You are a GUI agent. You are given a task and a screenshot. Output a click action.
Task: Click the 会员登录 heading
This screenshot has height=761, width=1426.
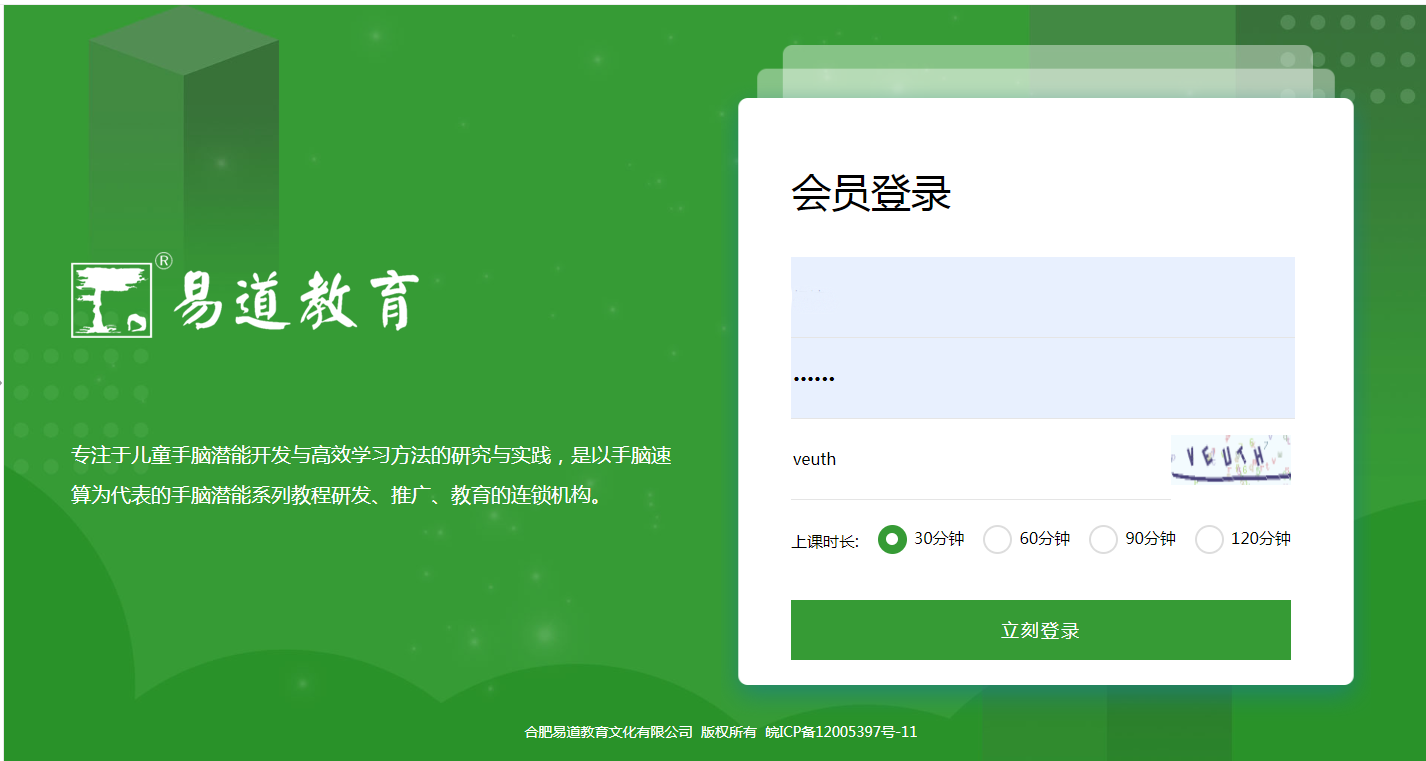(x=870, y=193)
